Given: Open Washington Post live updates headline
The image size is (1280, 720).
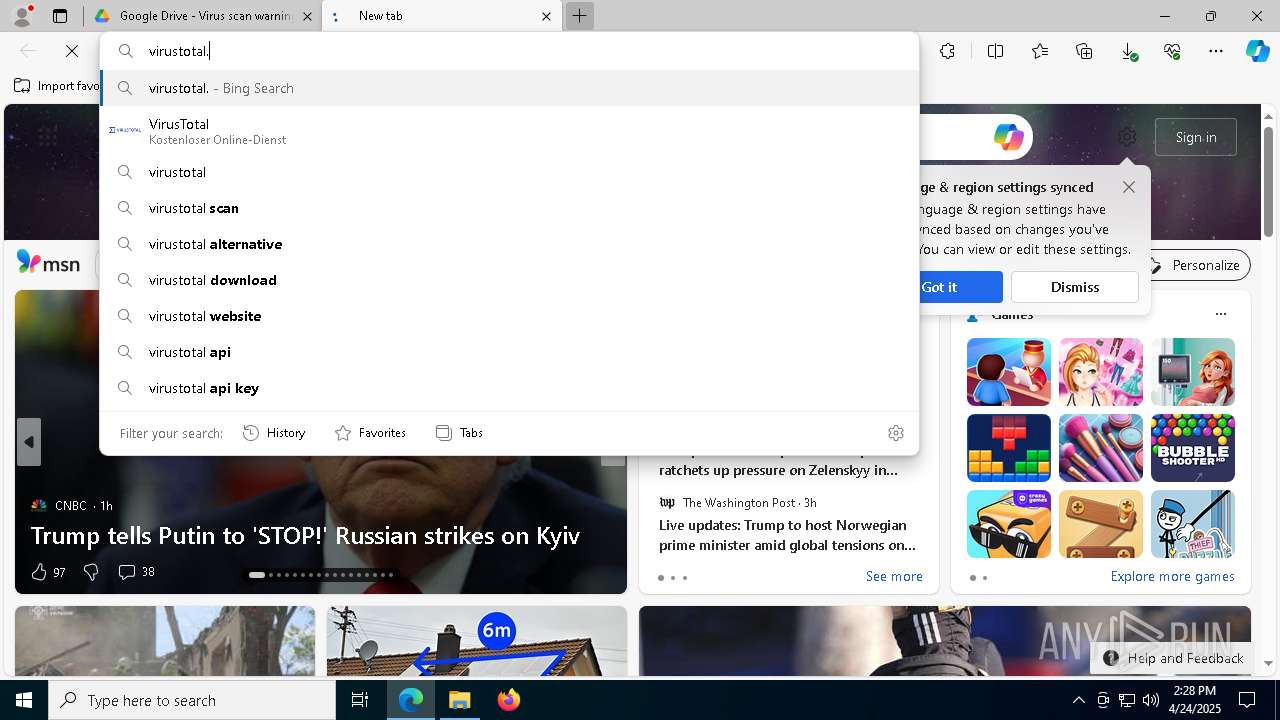Looking at the screenshot, I should (788, 535).
